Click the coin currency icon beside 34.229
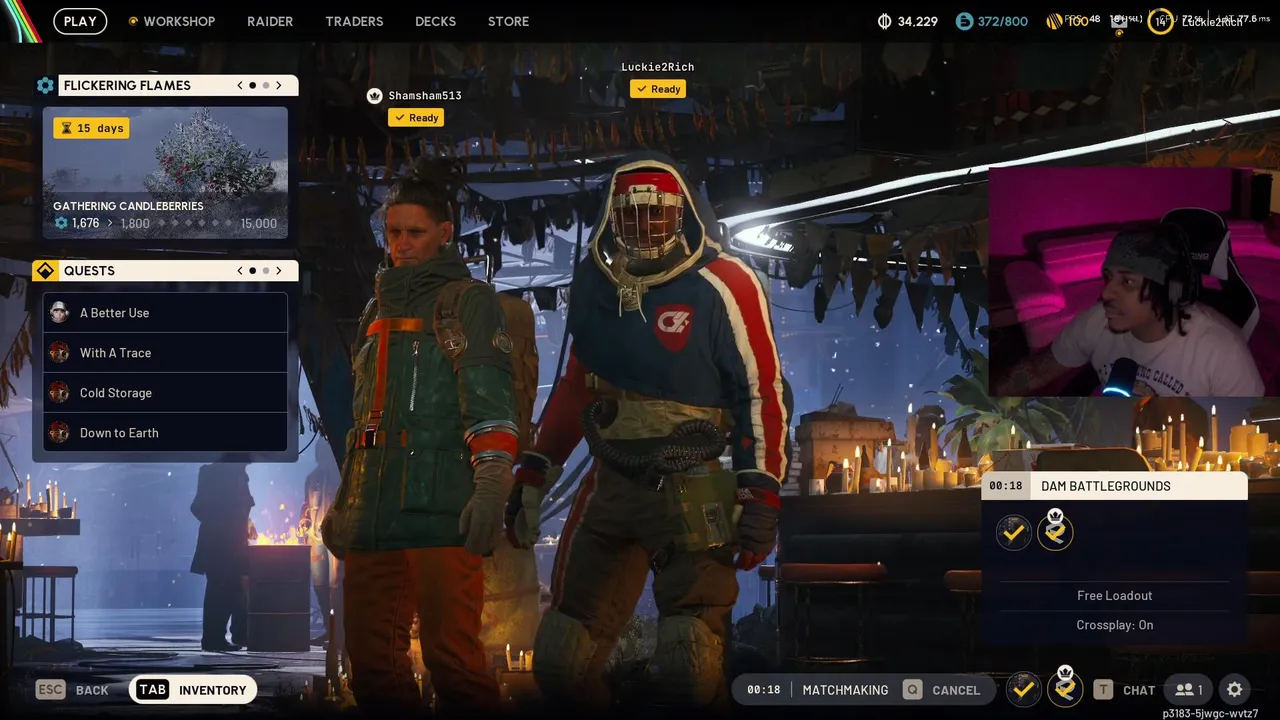Image resolution: width=1280 pixels, height=720 pixels. 884,21
